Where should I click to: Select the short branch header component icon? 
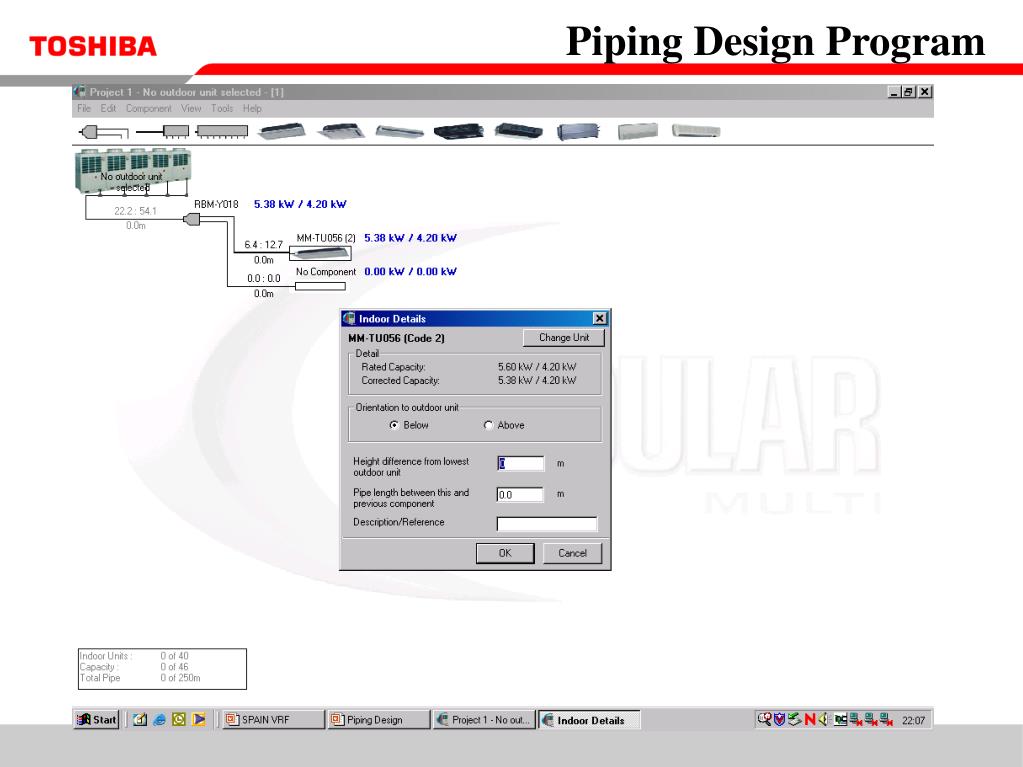pyautogui.click(x=162, y=132)
